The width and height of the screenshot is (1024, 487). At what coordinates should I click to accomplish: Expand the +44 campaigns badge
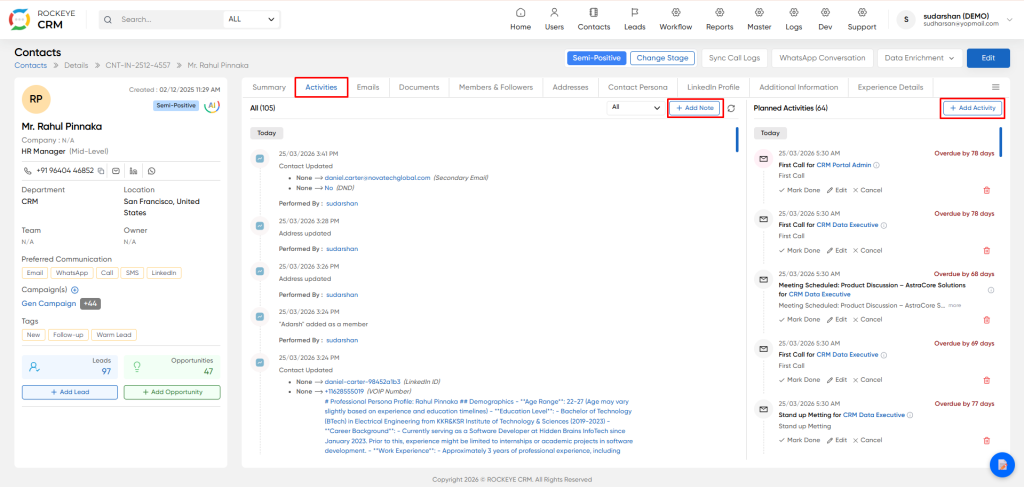(x=90, y=304)
